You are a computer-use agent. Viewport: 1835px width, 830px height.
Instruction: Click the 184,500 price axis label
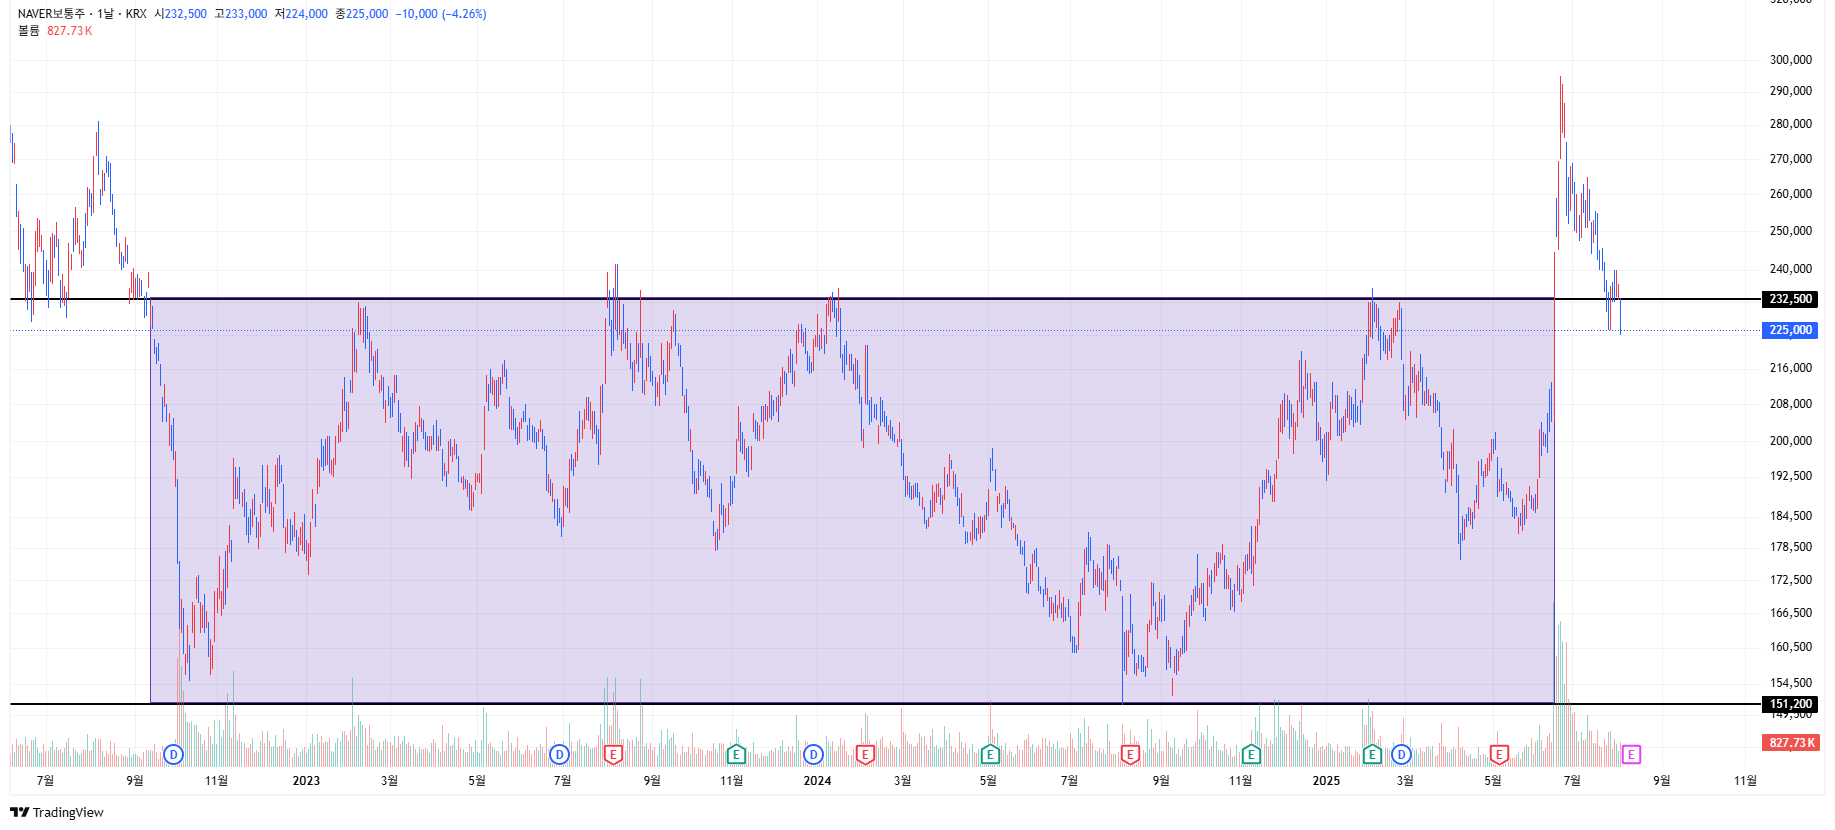tap(1791, 516)
